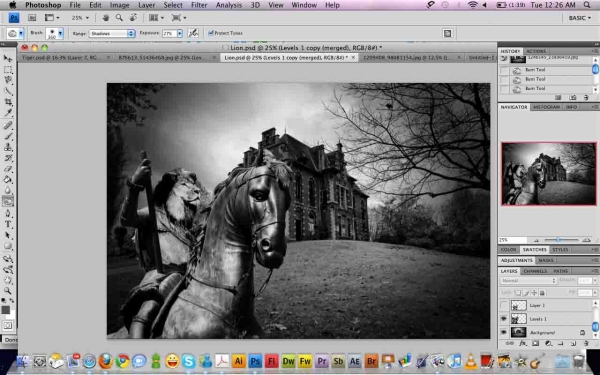Screen dimensions: 600x375
Task: Open the Range dropdown set to Shadows
Action: [112, 33]
